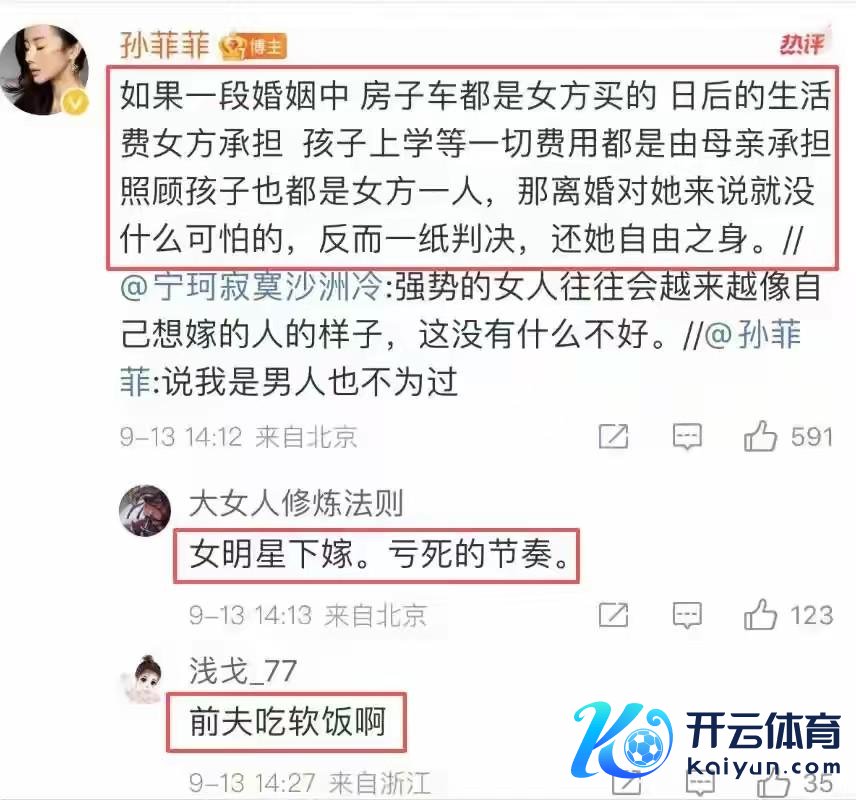This screenshot has width=856, height=800.
Task: View 大女人修炼法则's avatar
Action: pos(145,510)
